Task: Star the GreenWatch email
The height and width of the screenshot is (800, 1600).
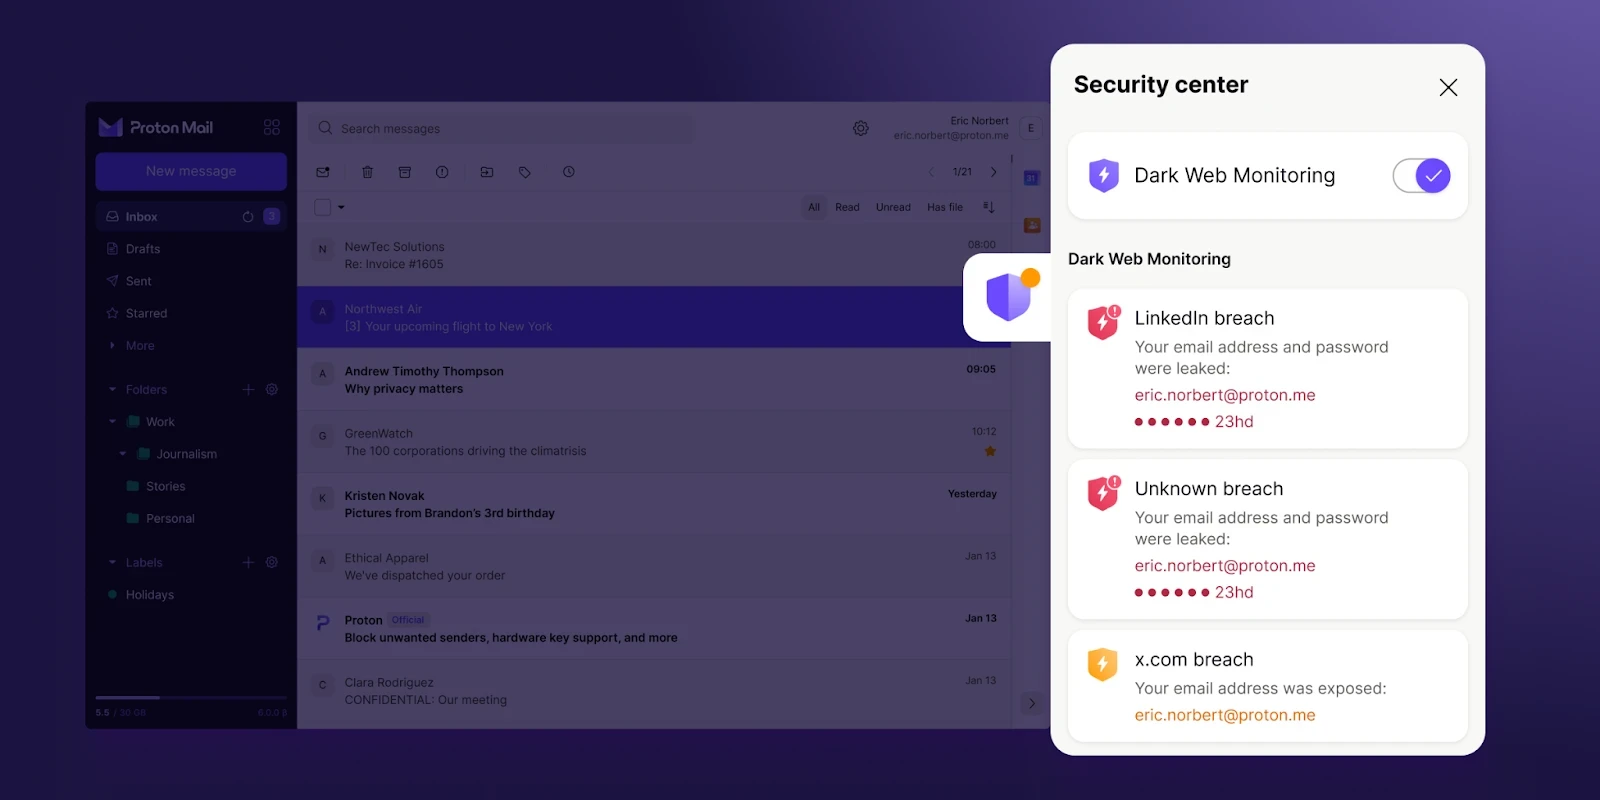Action: [x=990, y=451]
